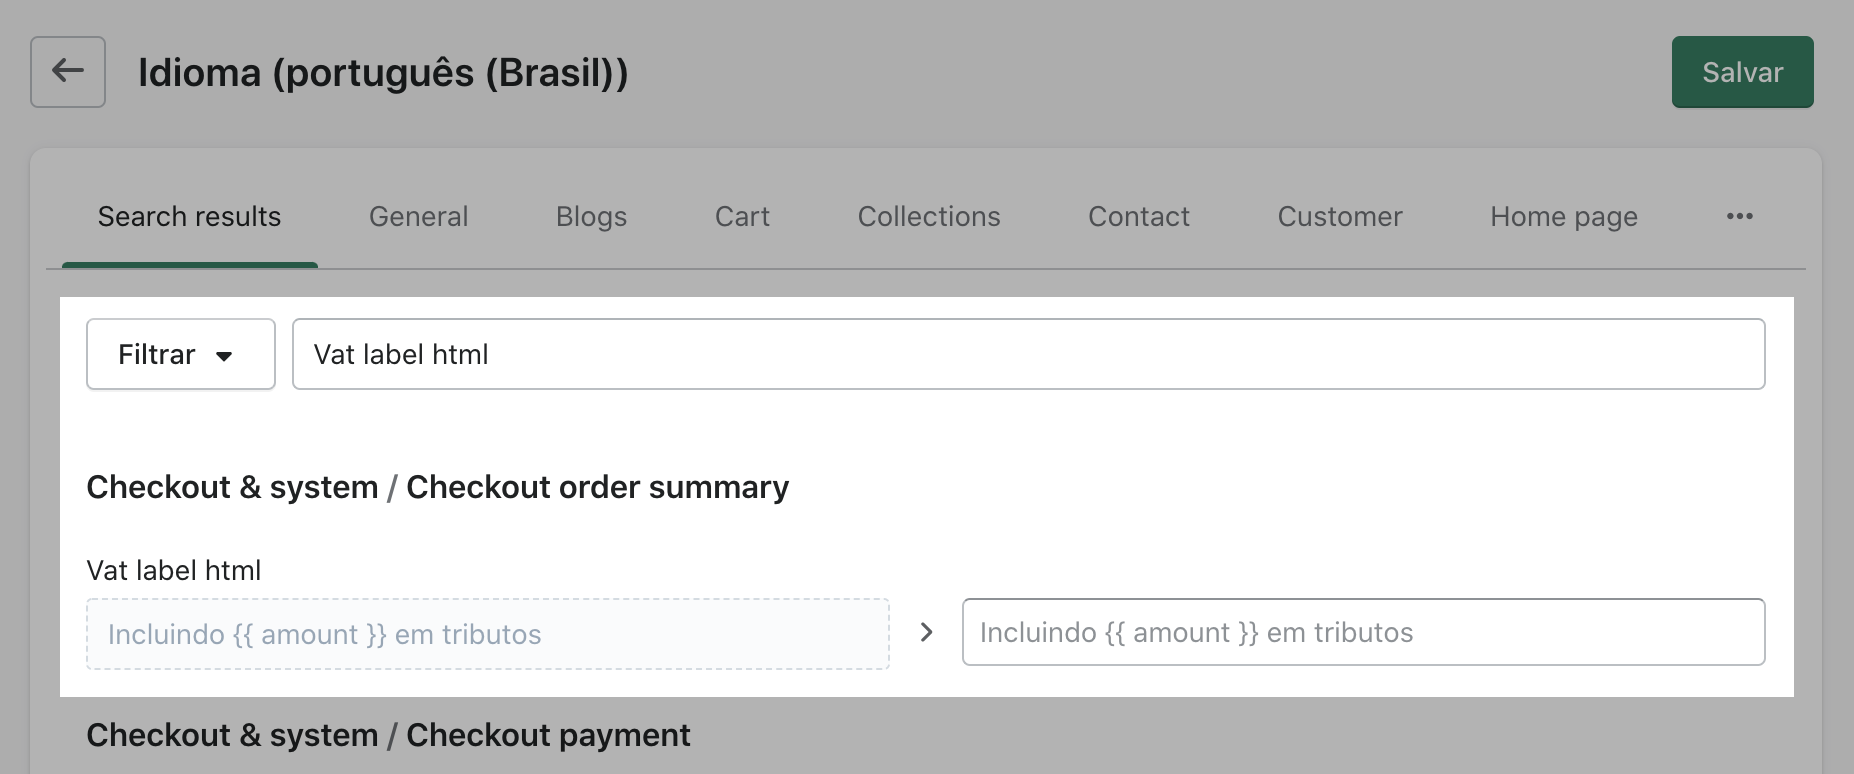Focus the search field containing 'Vat label html'
1854x774 pixels.
click(1028, 354)
